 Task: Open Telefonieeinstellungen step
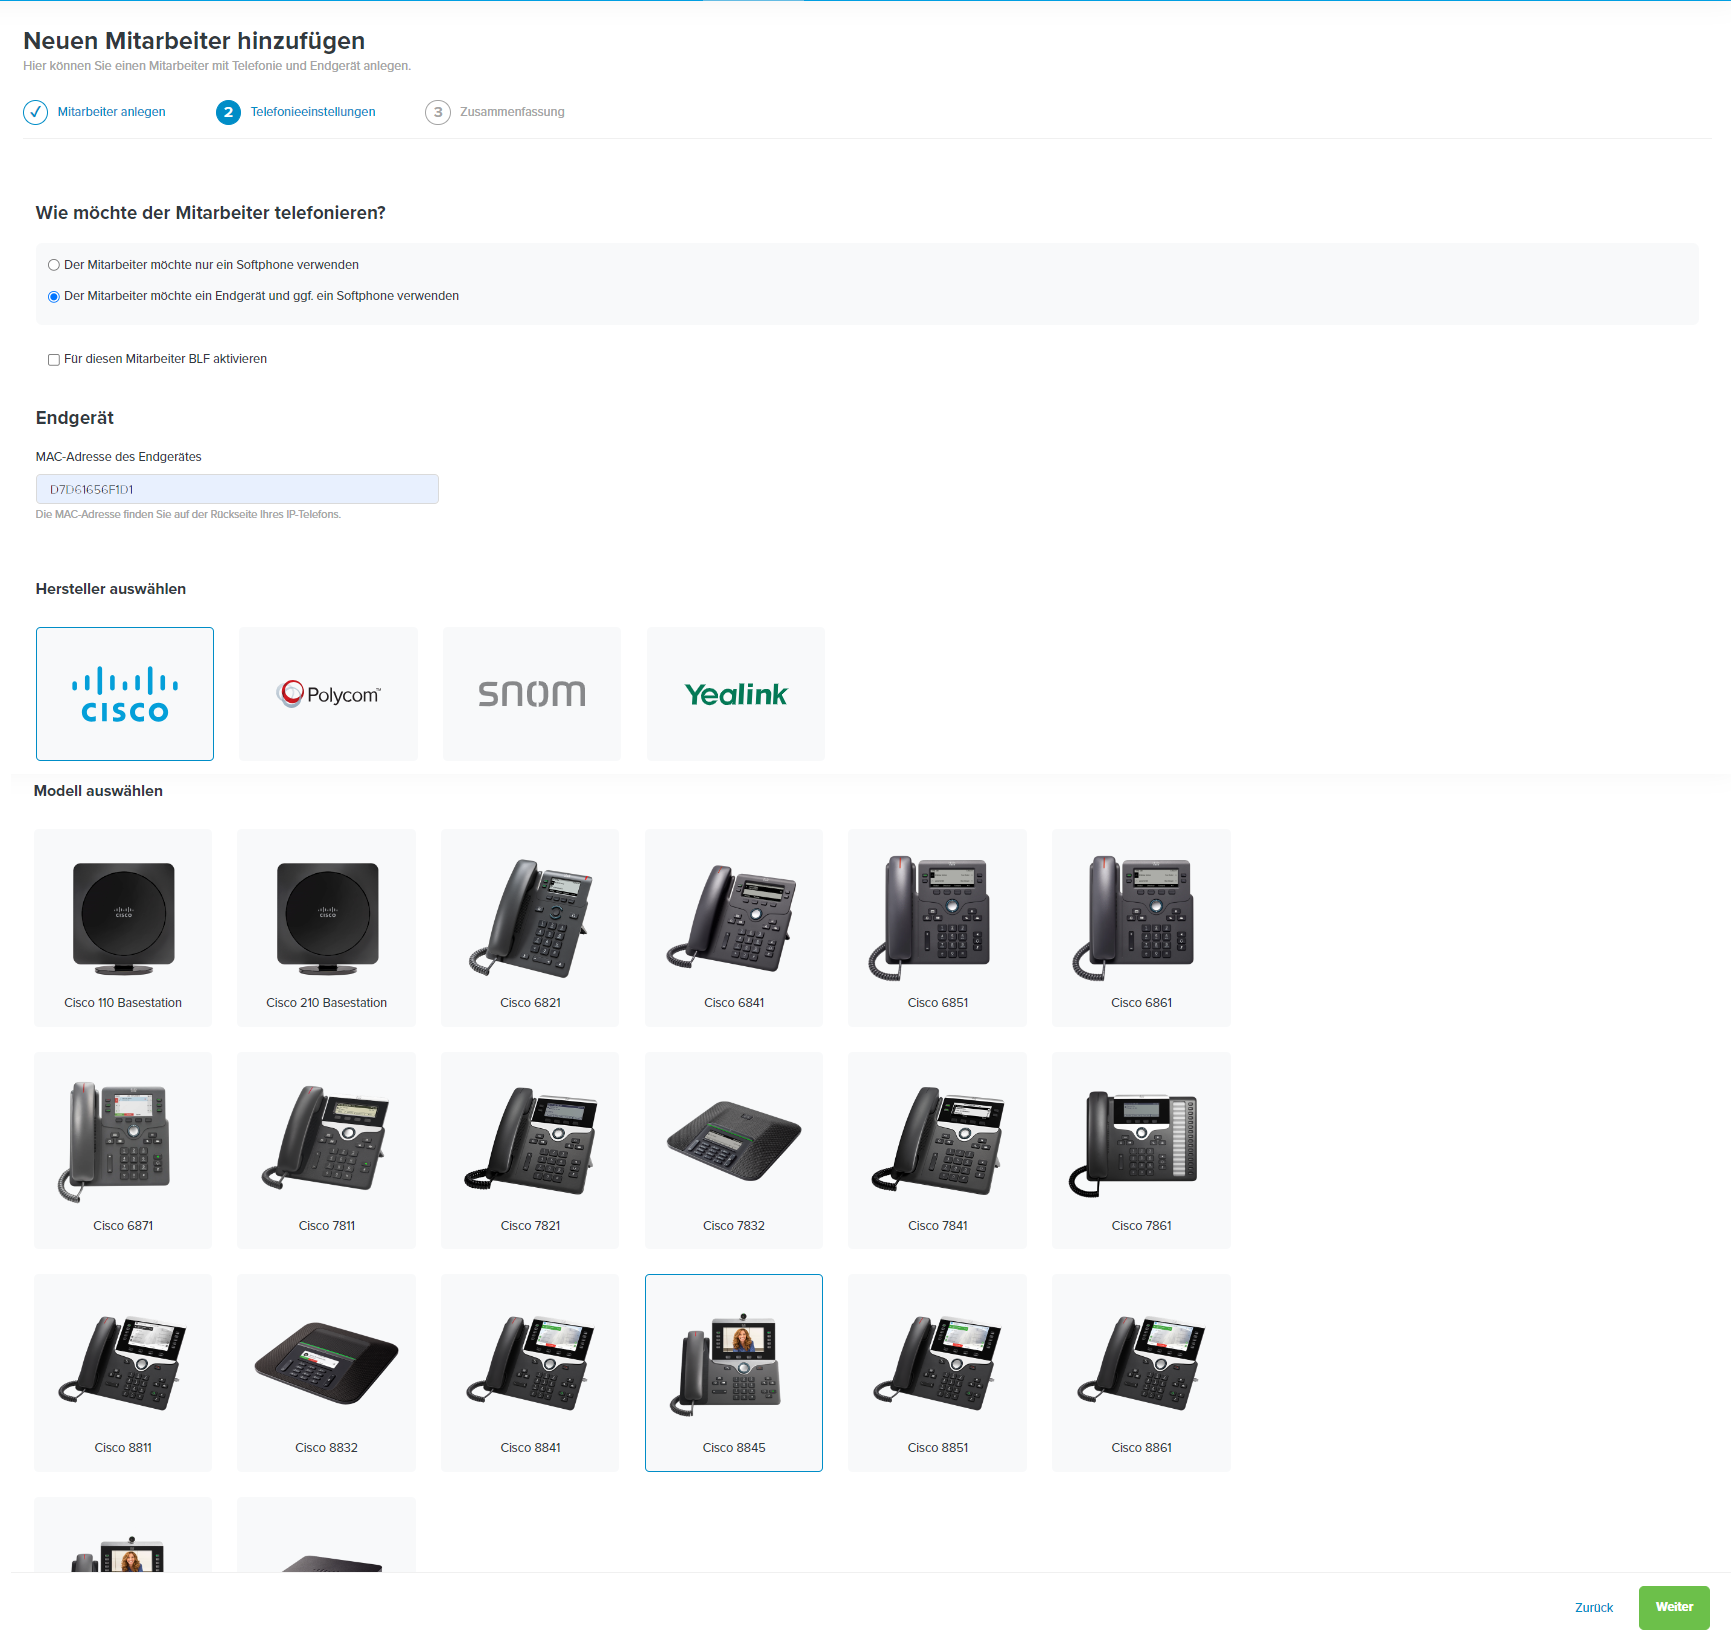pyautogui.click(x=313, y=112)
